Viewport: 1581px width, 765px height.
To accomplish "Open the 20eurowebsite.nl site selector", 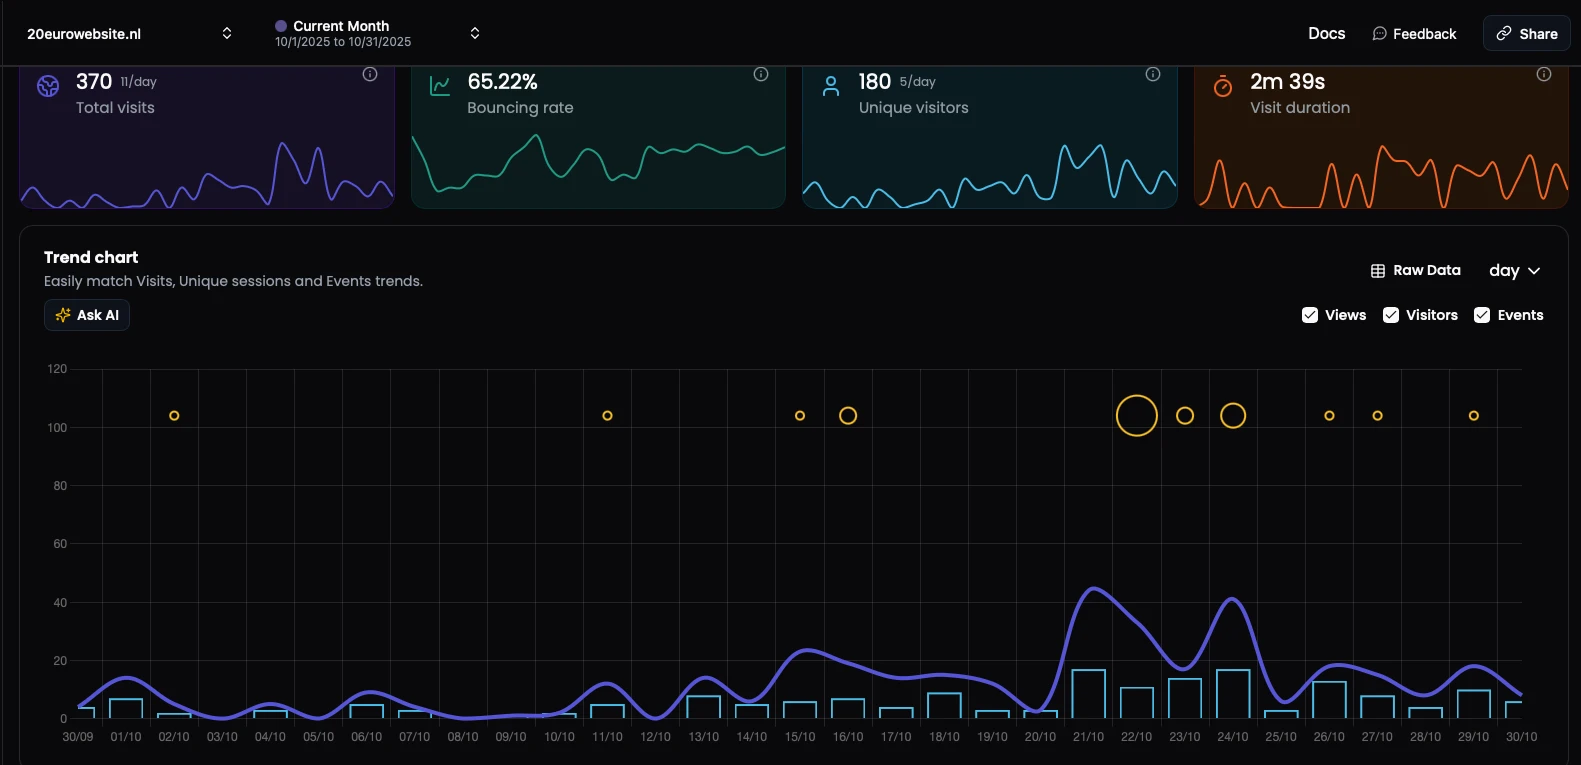I will tap(129, 34).
